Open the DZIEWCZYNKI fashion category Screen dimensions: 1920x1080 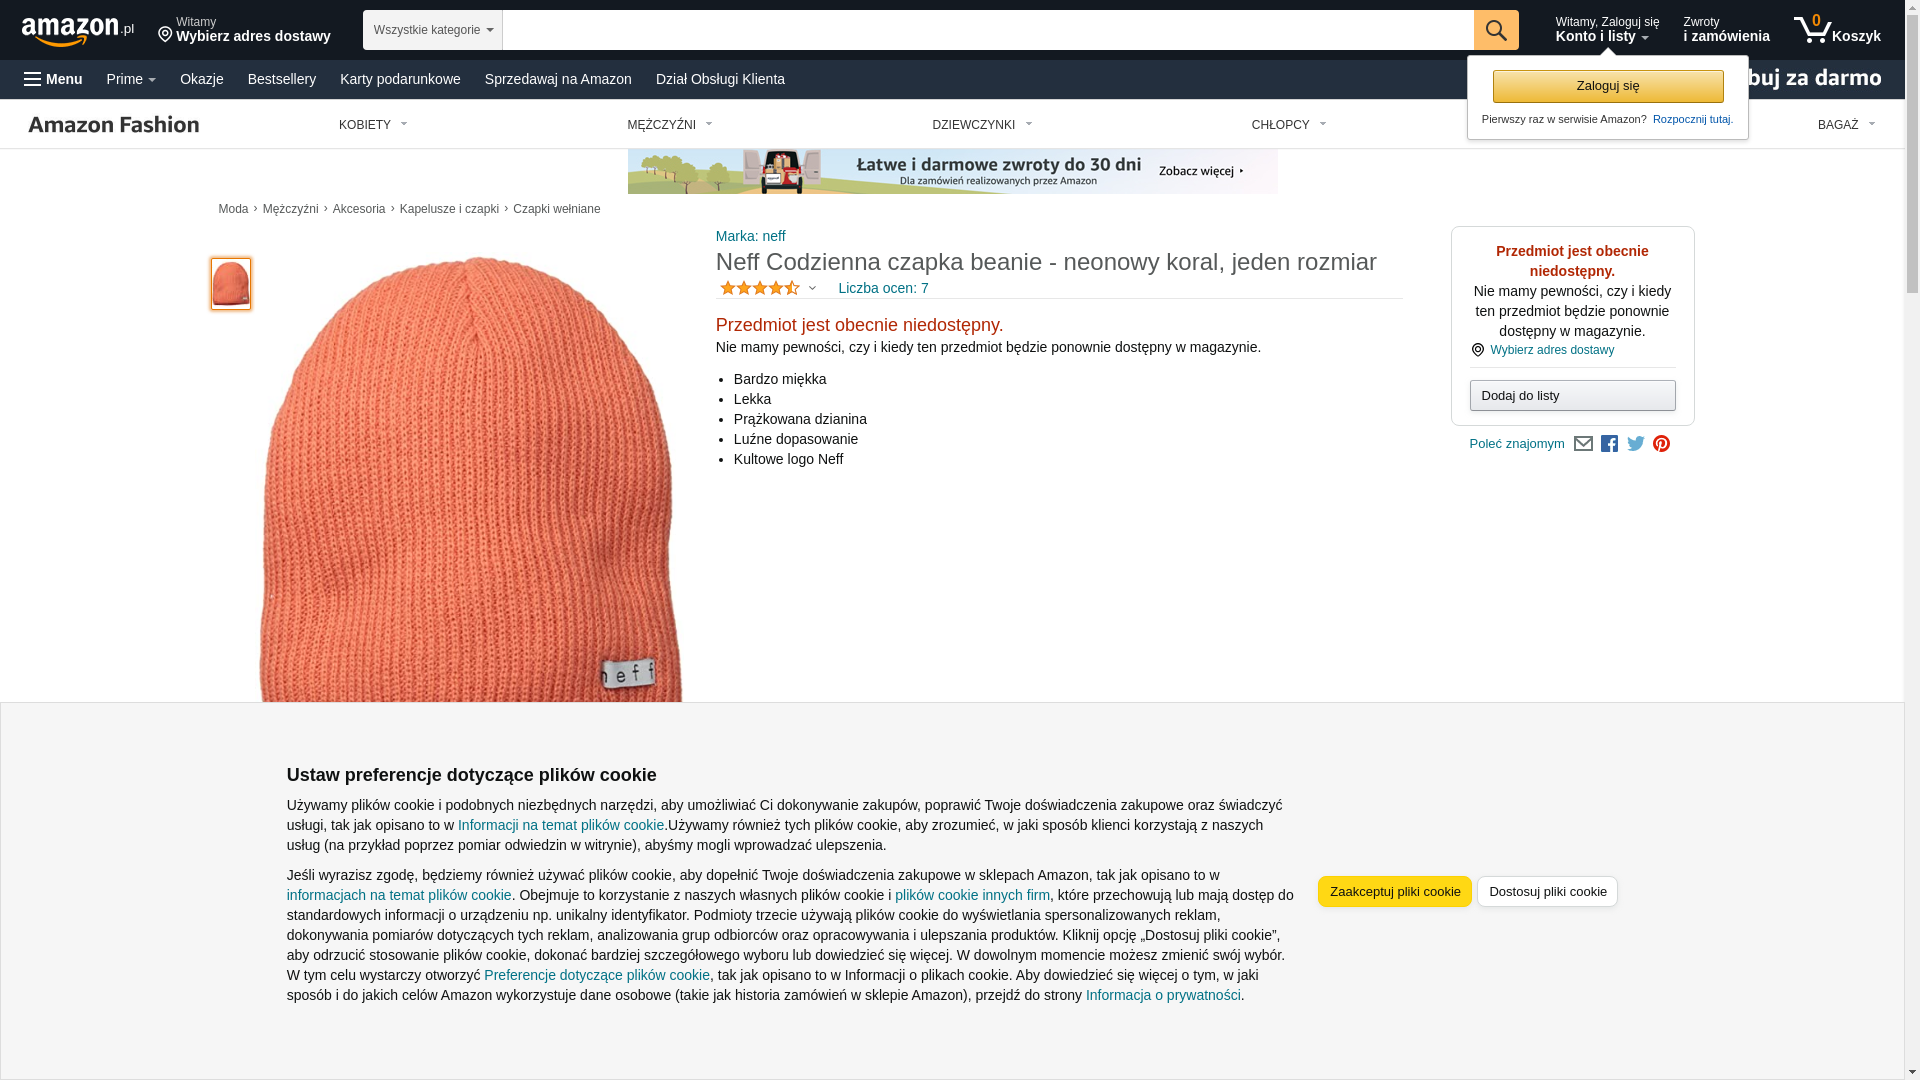coord(982,125)
